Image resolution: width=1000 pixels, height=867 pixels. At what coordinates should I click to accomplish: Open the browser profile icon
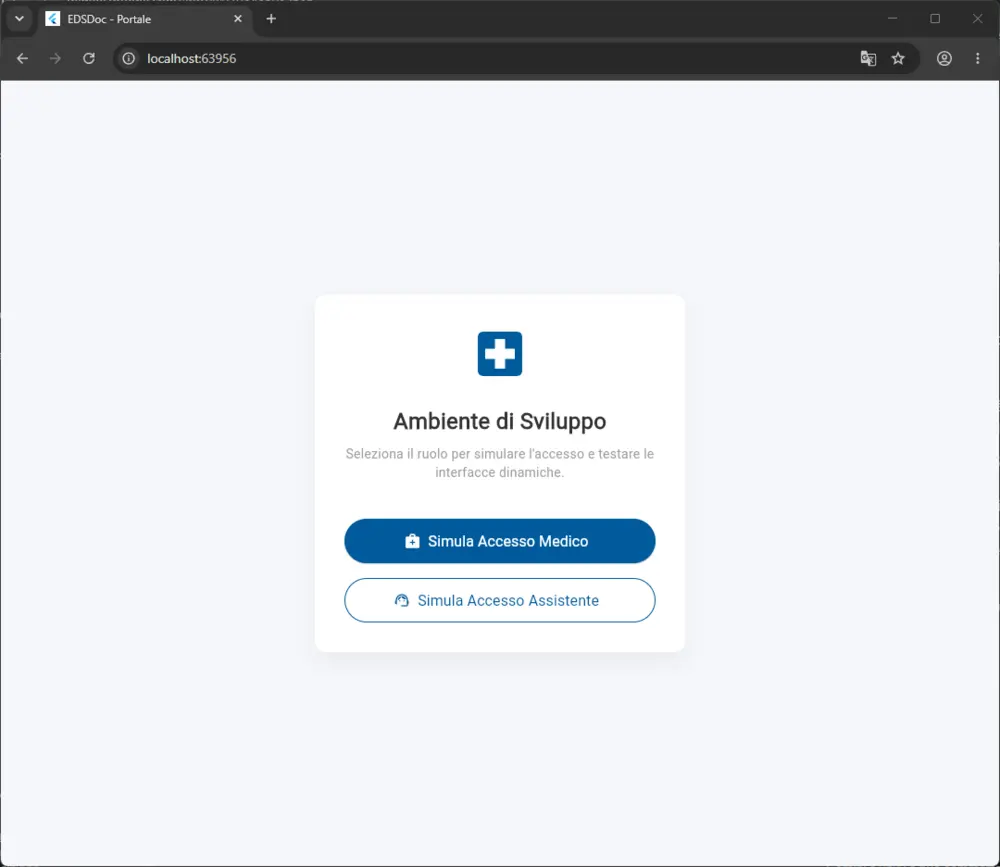[944, 59]
